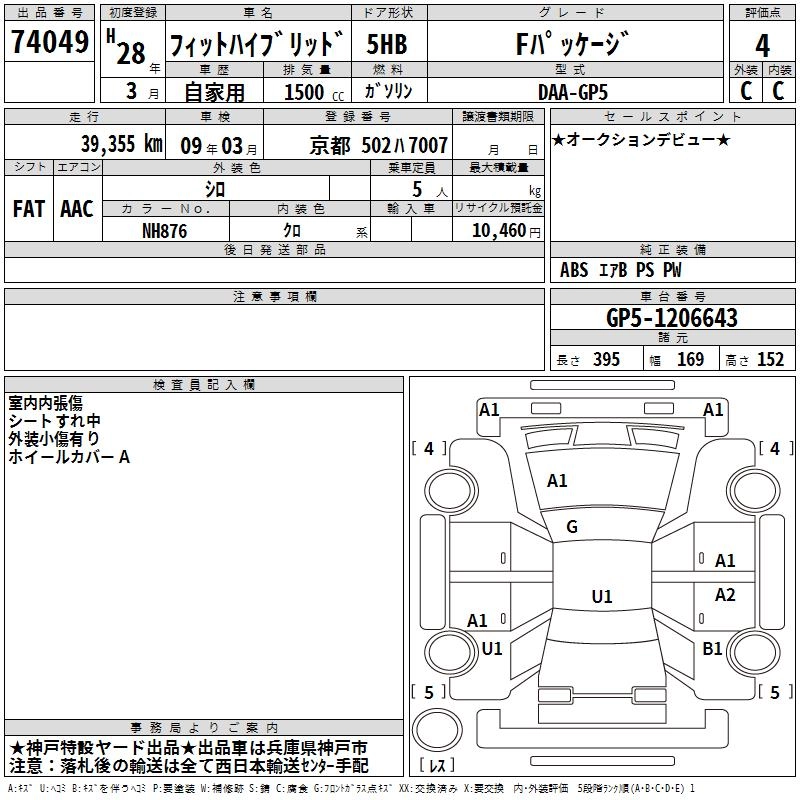
Task: Select header 車台番号
Action: (x=672, y=296)
